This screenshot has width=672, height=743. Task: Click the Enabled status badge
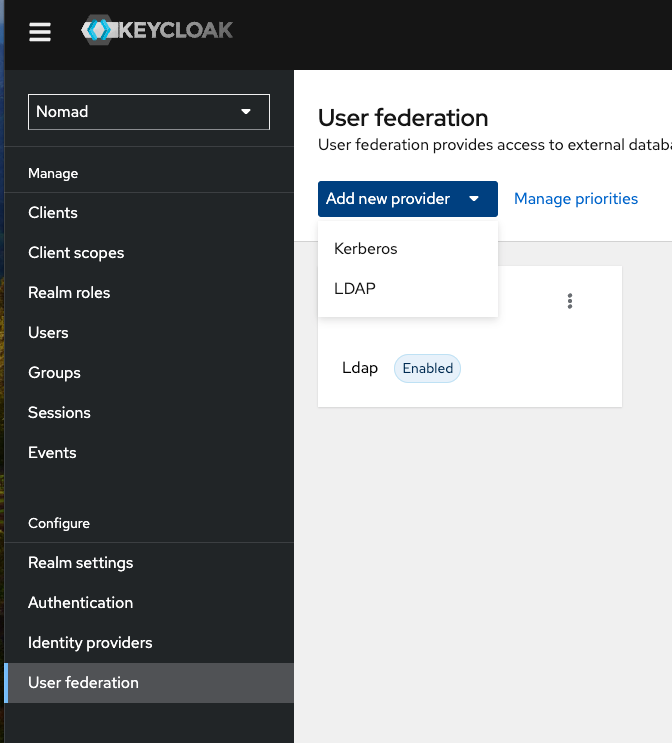427,368
